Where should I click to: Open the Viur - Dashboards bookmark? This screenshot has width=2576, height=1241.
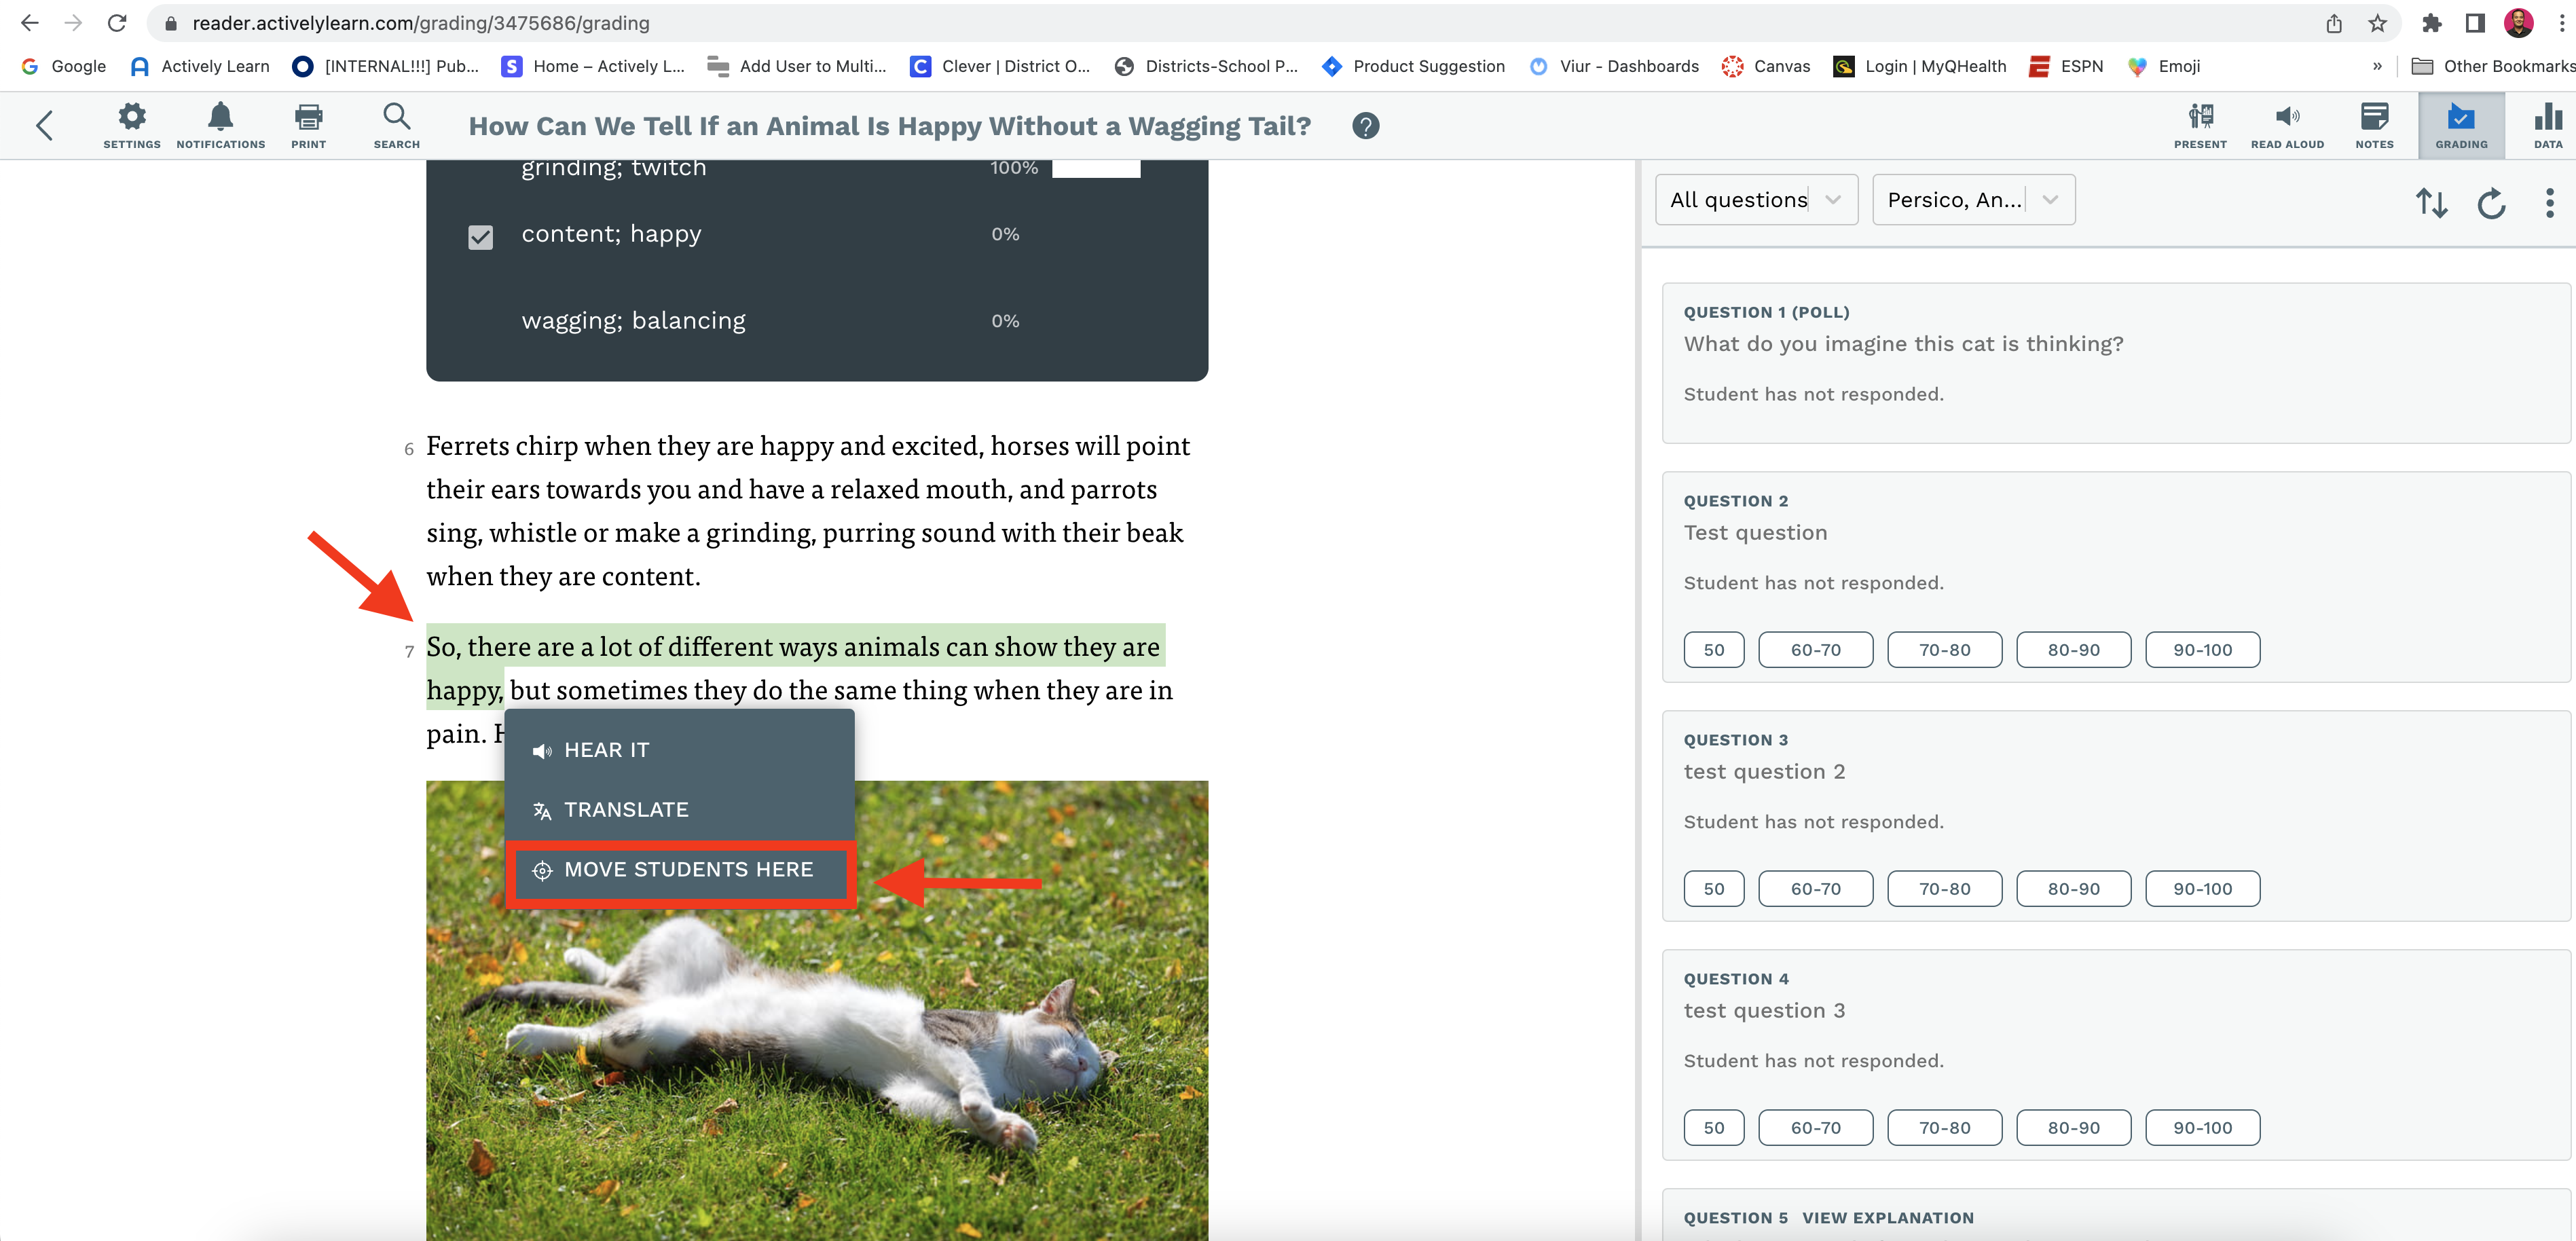pos(1614,66)
